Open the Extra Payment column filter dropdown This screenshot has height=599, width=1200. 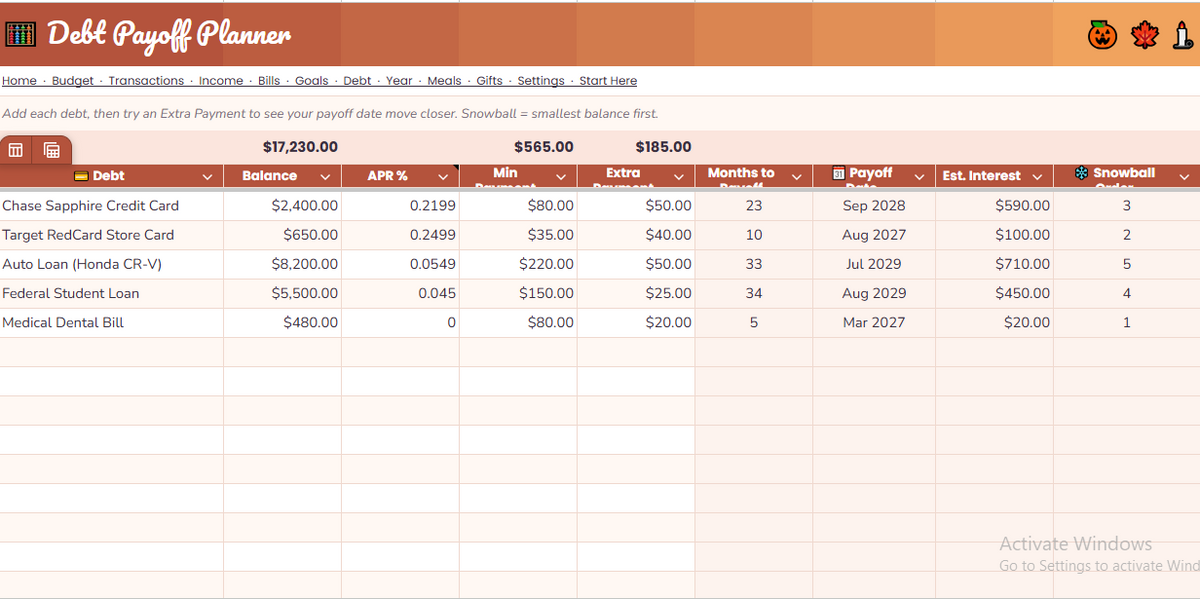679,177
